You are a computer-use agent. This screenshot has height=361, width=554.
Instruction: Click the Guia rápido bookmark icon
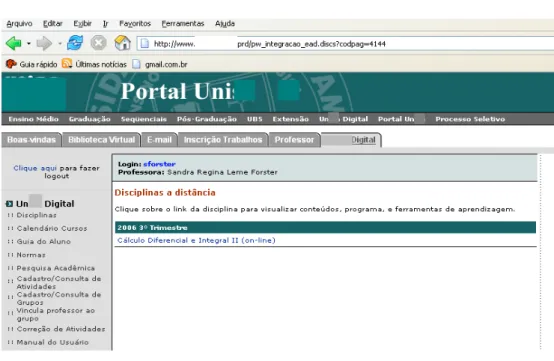11,64
